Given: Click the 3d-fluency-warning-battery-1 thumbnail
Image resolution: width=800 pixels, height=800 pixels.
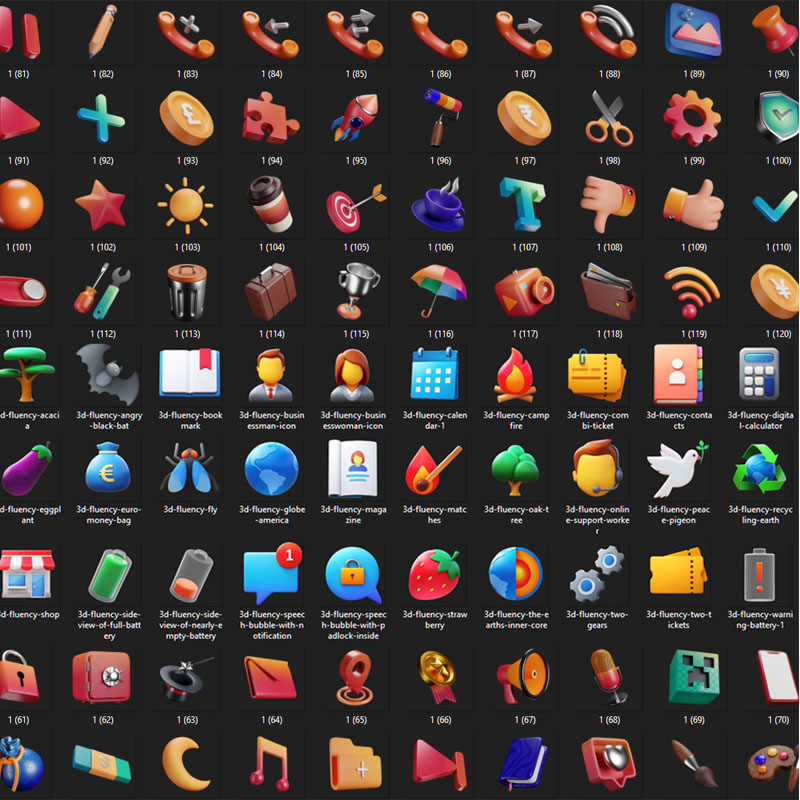Looking at the screenshot, I should (x=759, y=574).
